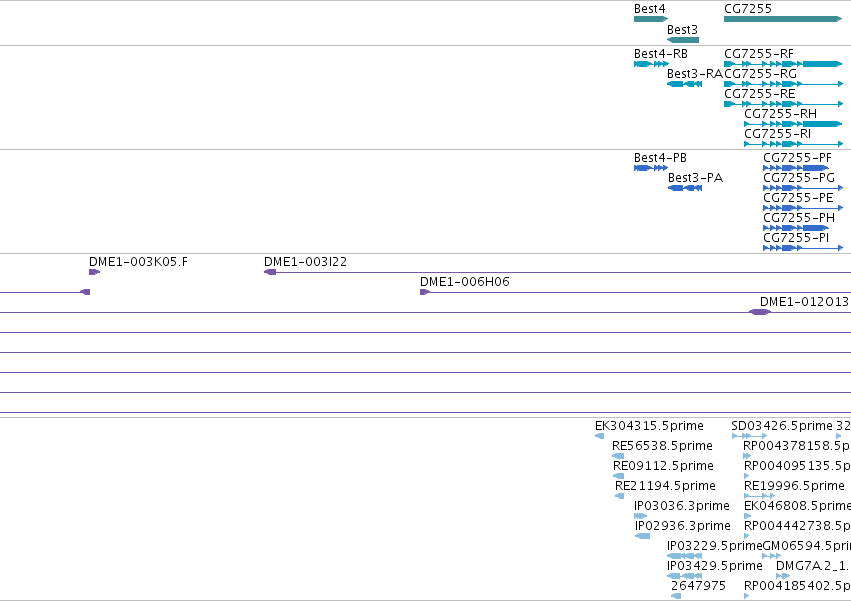Select protein CG7255-PI label
This screenshot has width=851, height=601.
[796, 238]
